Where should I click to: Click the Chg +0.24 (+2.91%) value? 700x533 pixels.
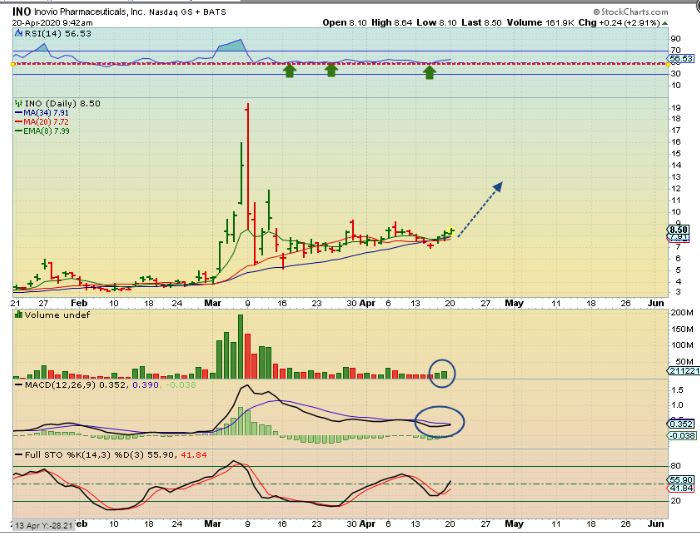pyautogui.click(x=619, y=23)
